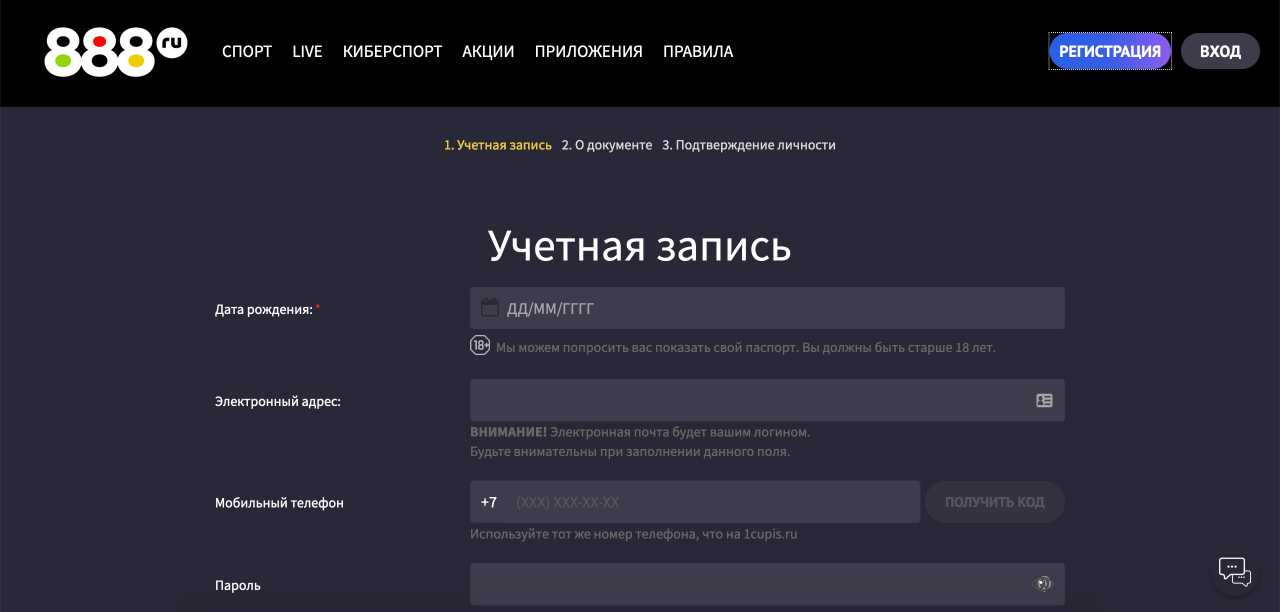The height and width of the screenshot is (612, 1280).
Task: Click the Мобильный телефон label
Action: coord(279,503)
